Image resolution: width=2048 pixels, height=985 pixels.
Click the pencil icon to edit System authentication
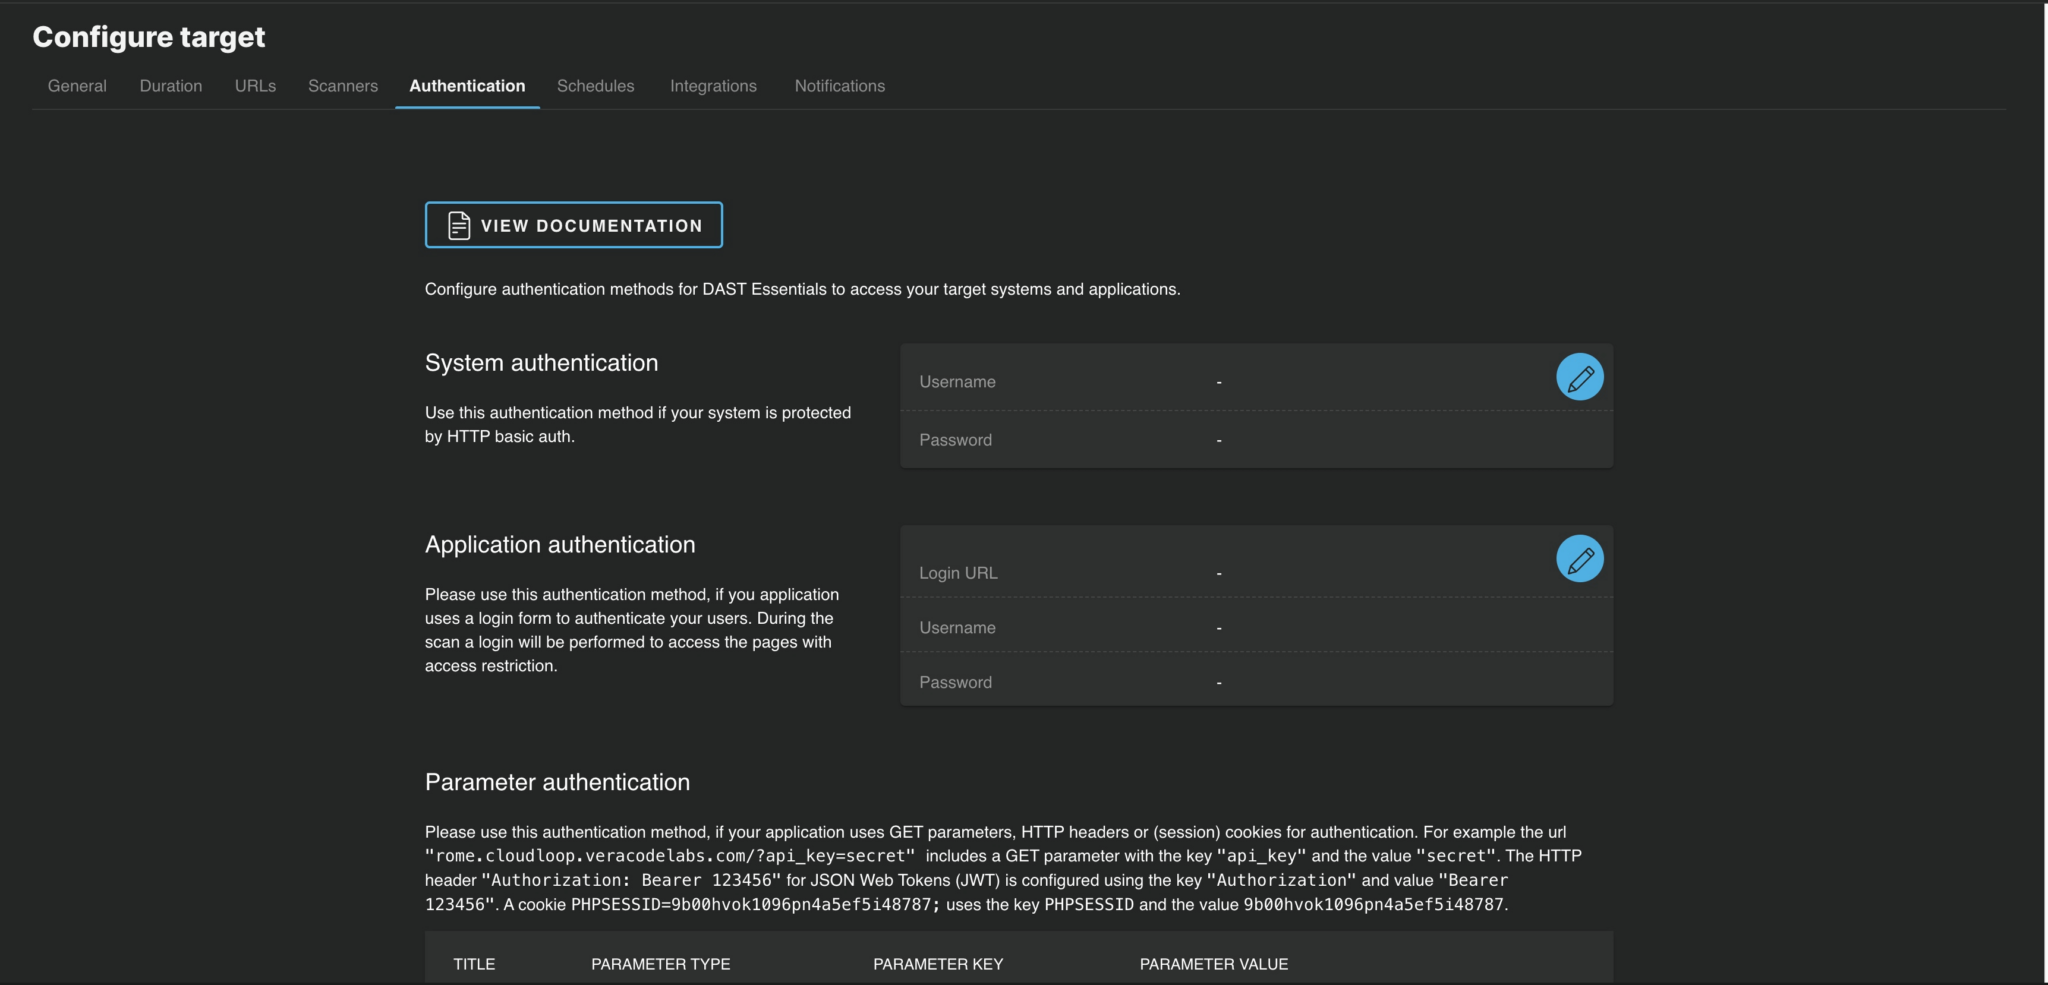tap(1579, 377)
